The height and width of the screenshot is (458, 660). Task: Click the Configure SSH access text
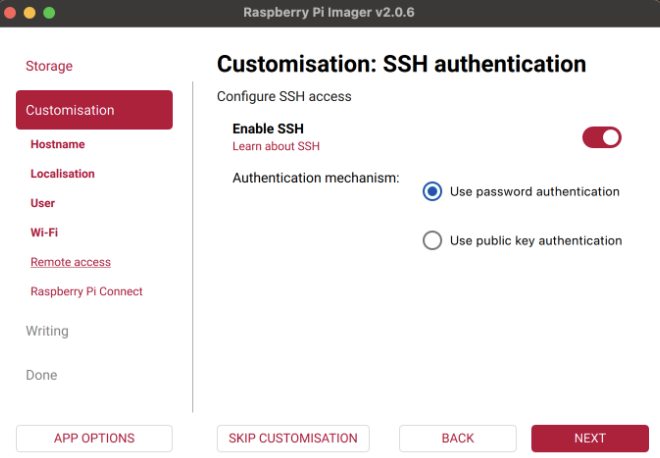(284, 96)
